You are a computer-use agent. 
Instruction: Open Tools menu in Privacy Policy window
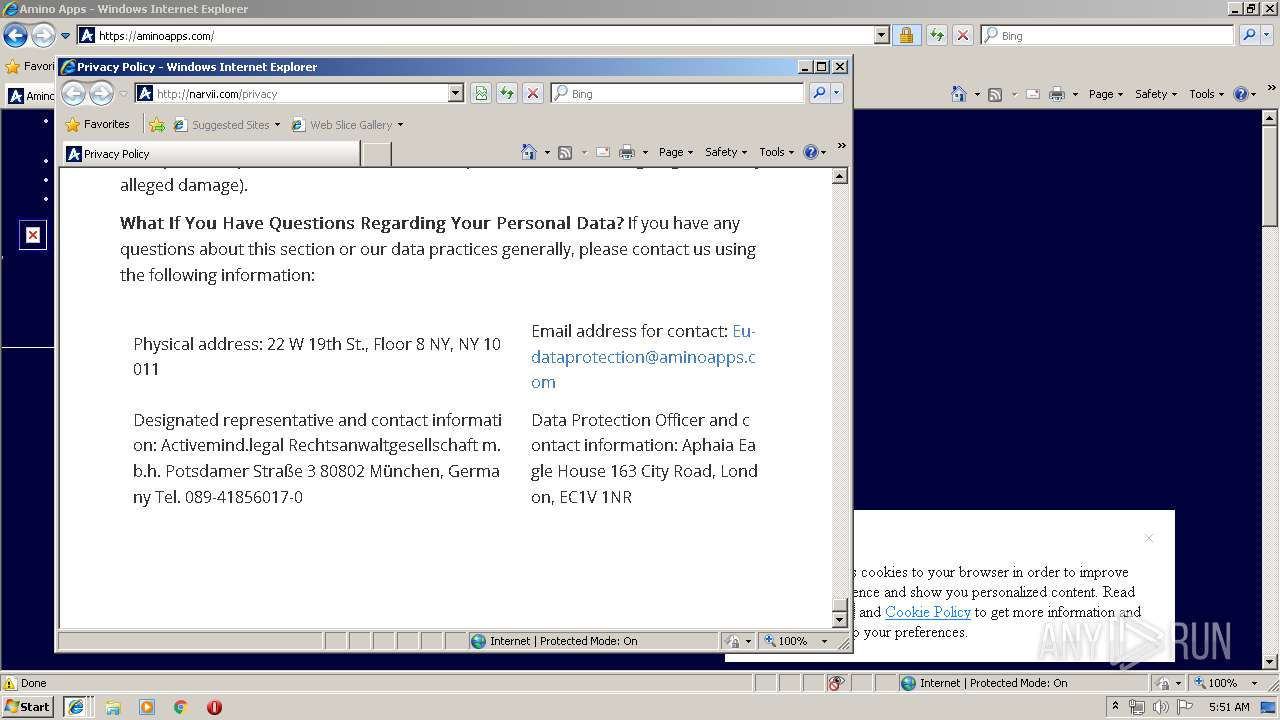[776, 152]
